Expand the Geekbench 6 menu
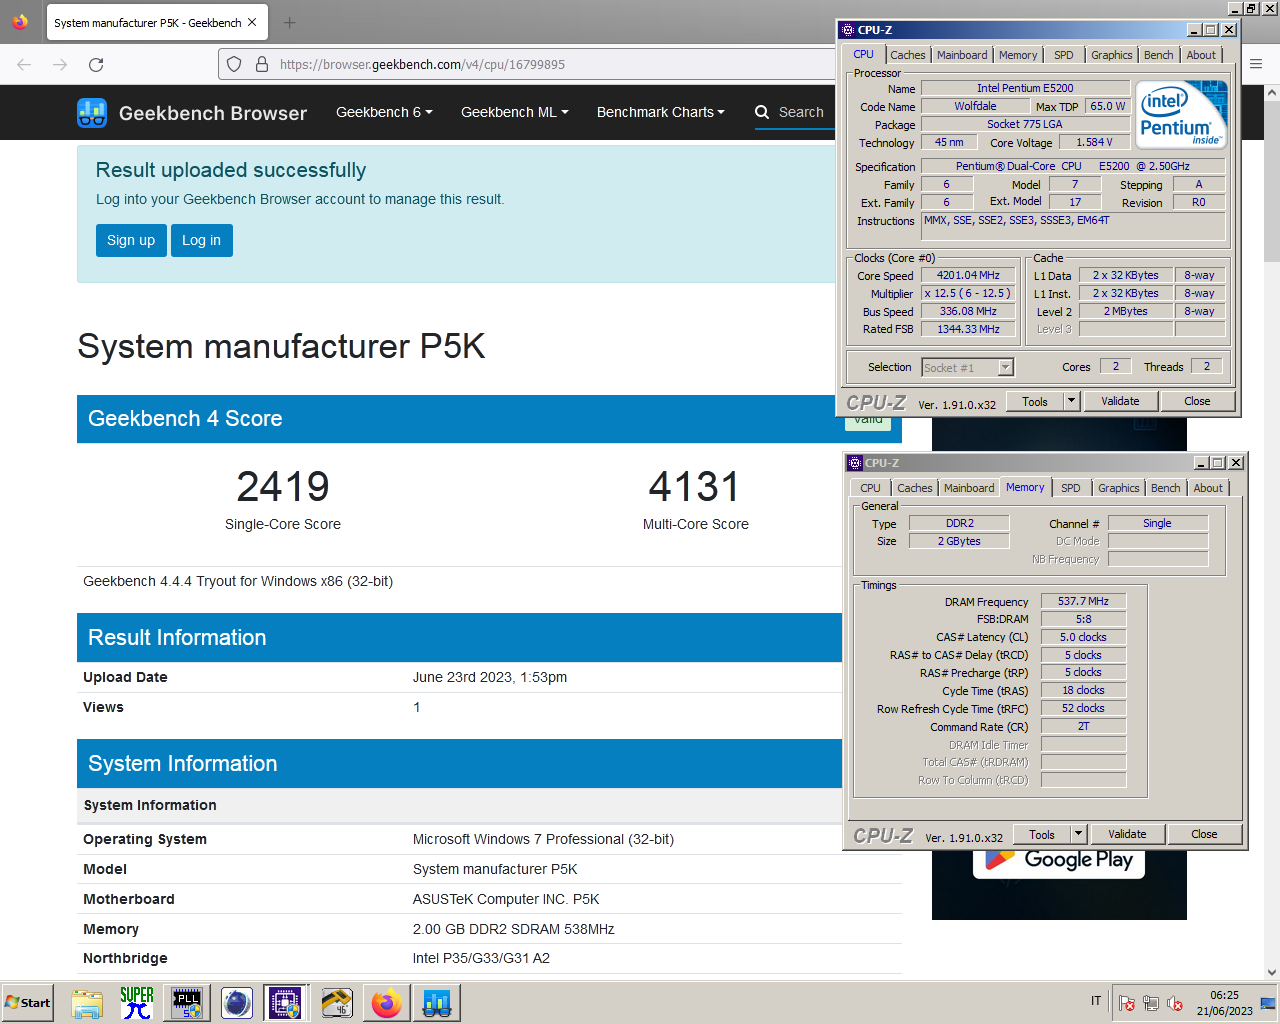This screenshot has width=1280, height=1024. (x=384, y=112)
